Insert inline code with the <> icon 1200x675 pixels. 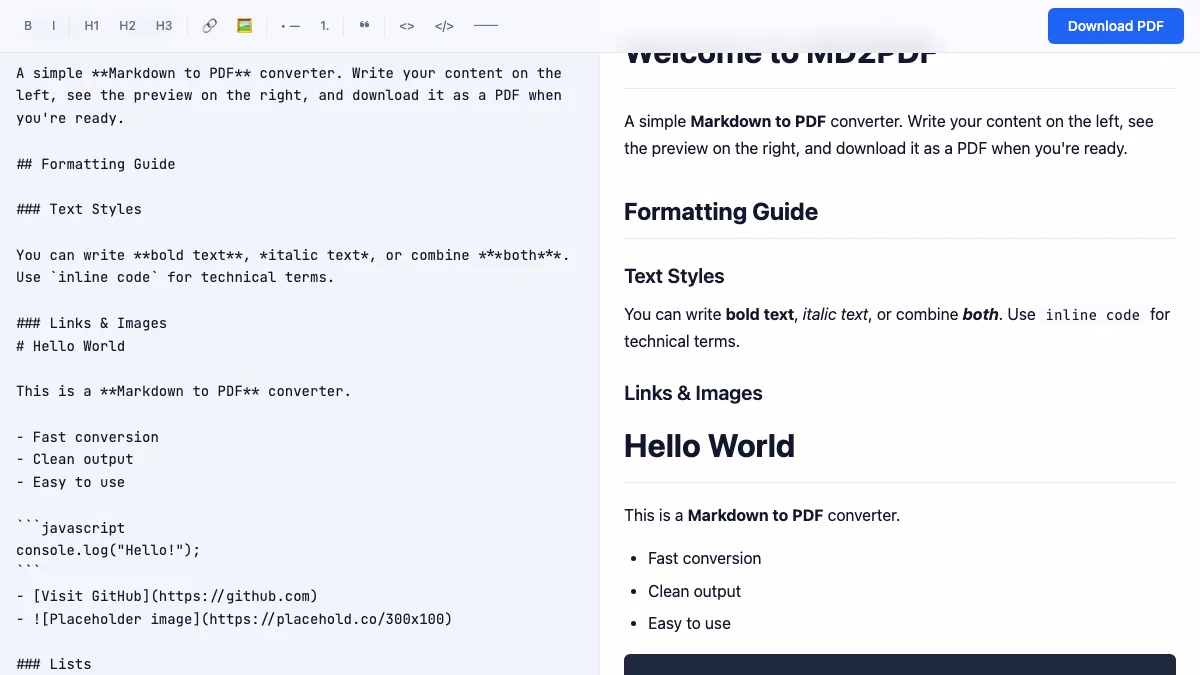(x=406, y=25)
